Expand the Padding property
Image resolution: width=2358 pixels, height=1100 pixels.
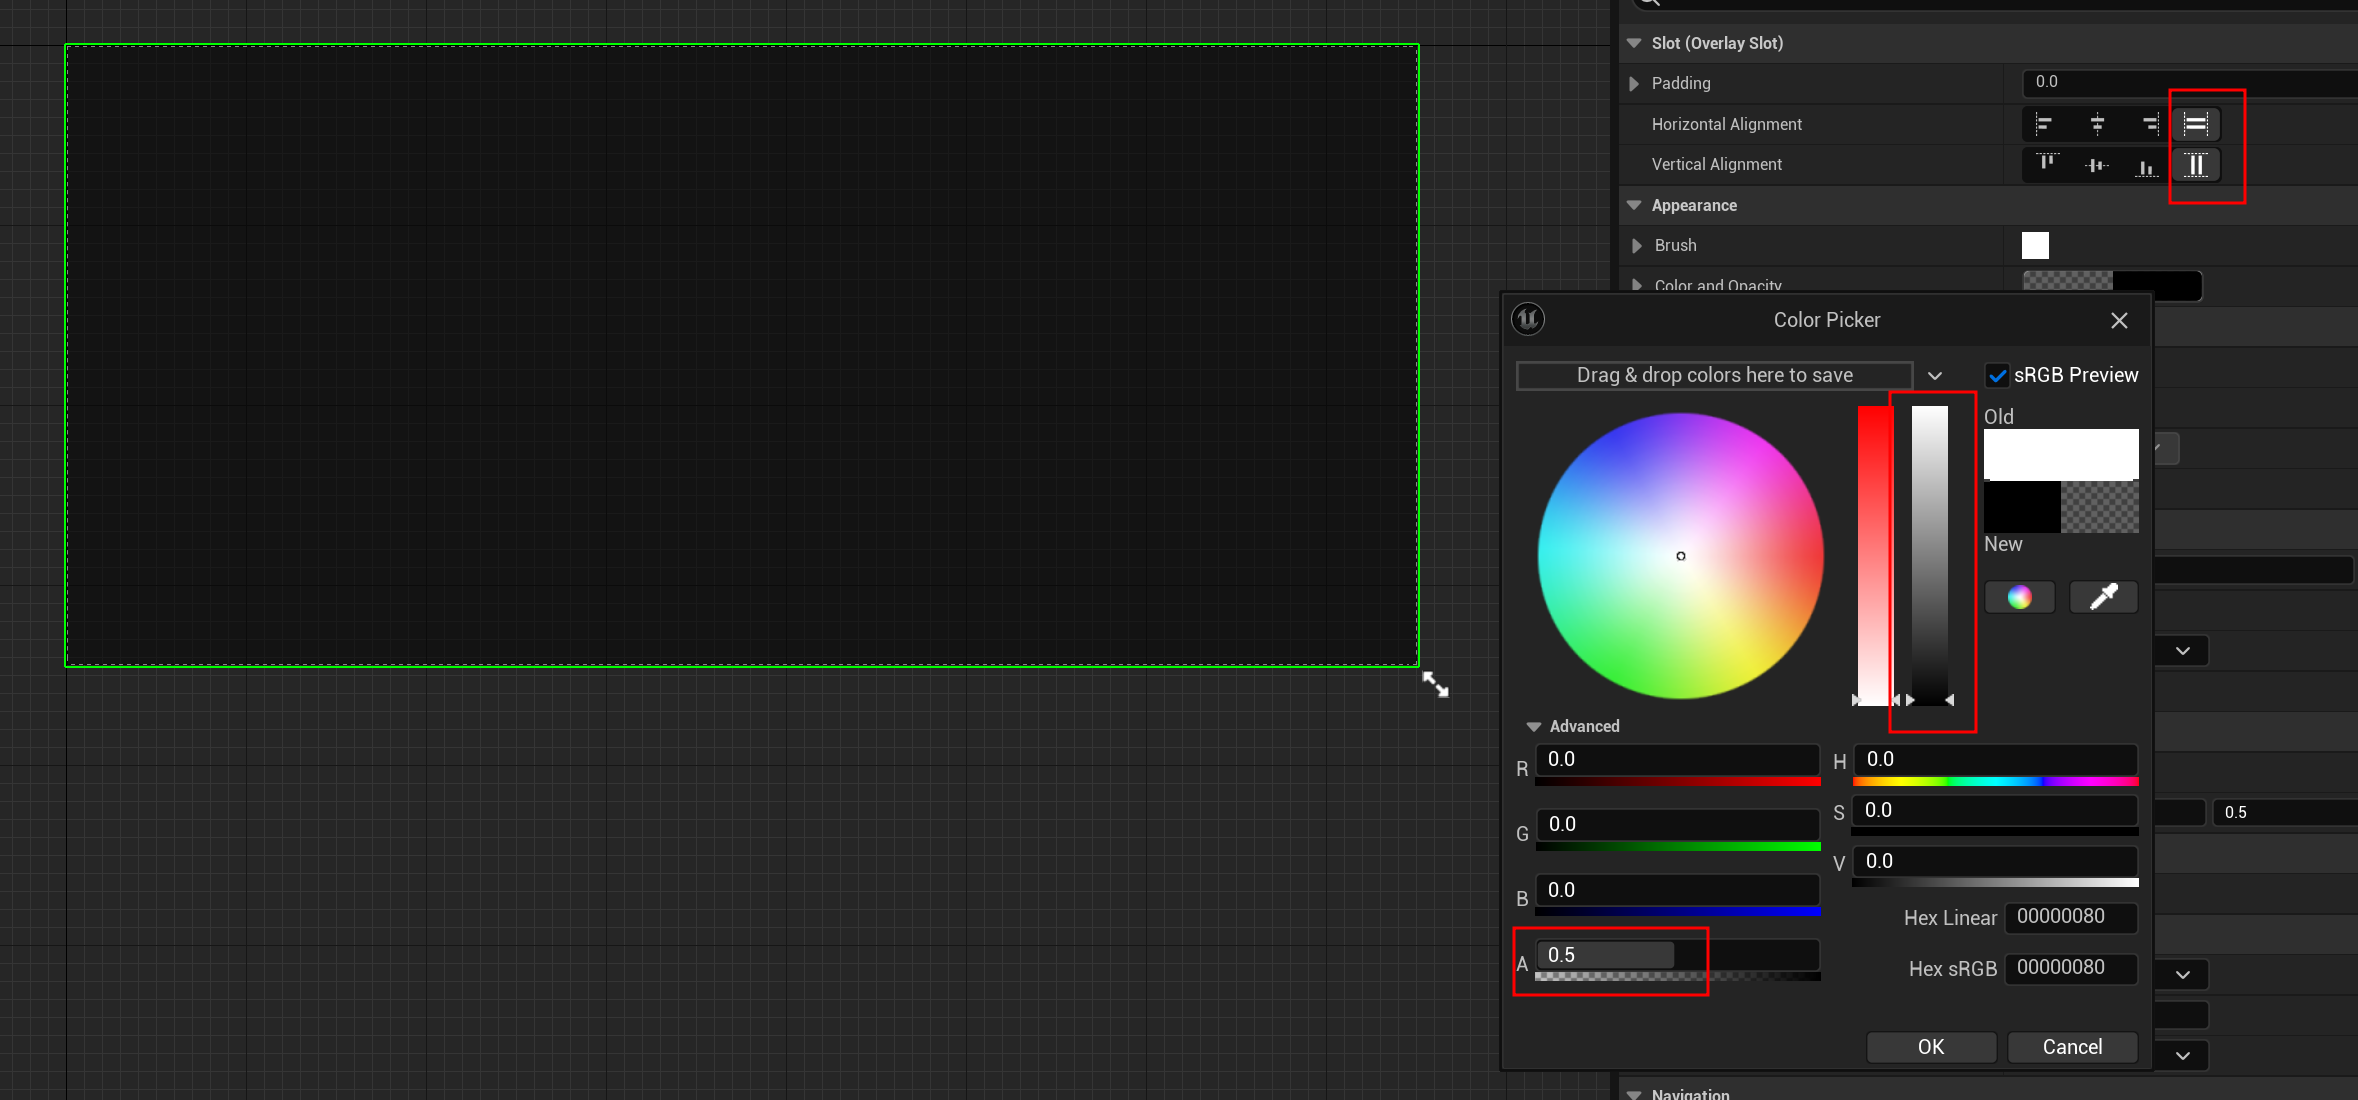[1634, 84]
